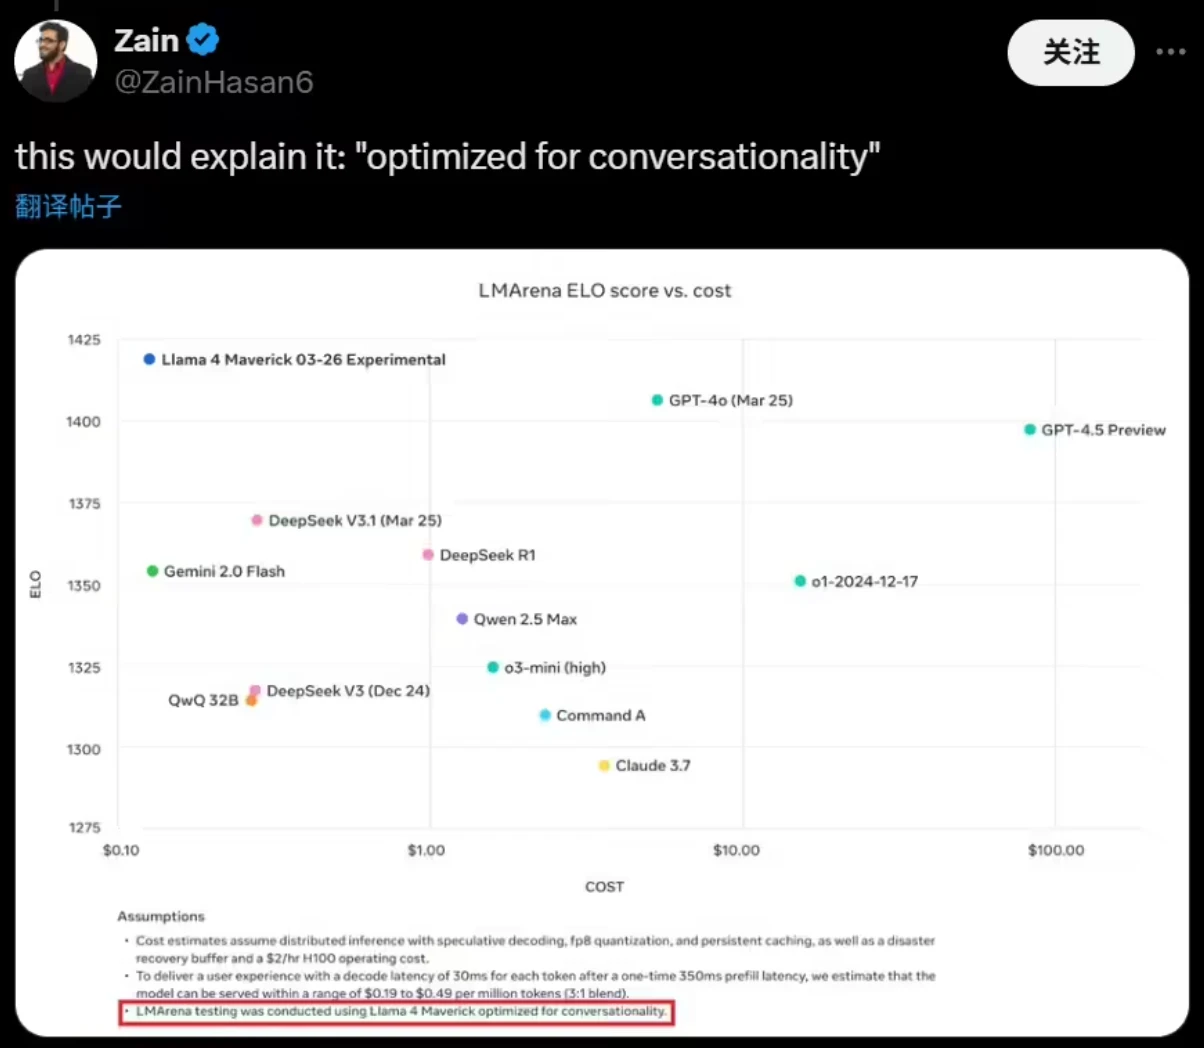The width and height of the screenshot is (1204, 1048).
Task: Click the red-highlighted LMArena testing note
Action: [396, 1012]
